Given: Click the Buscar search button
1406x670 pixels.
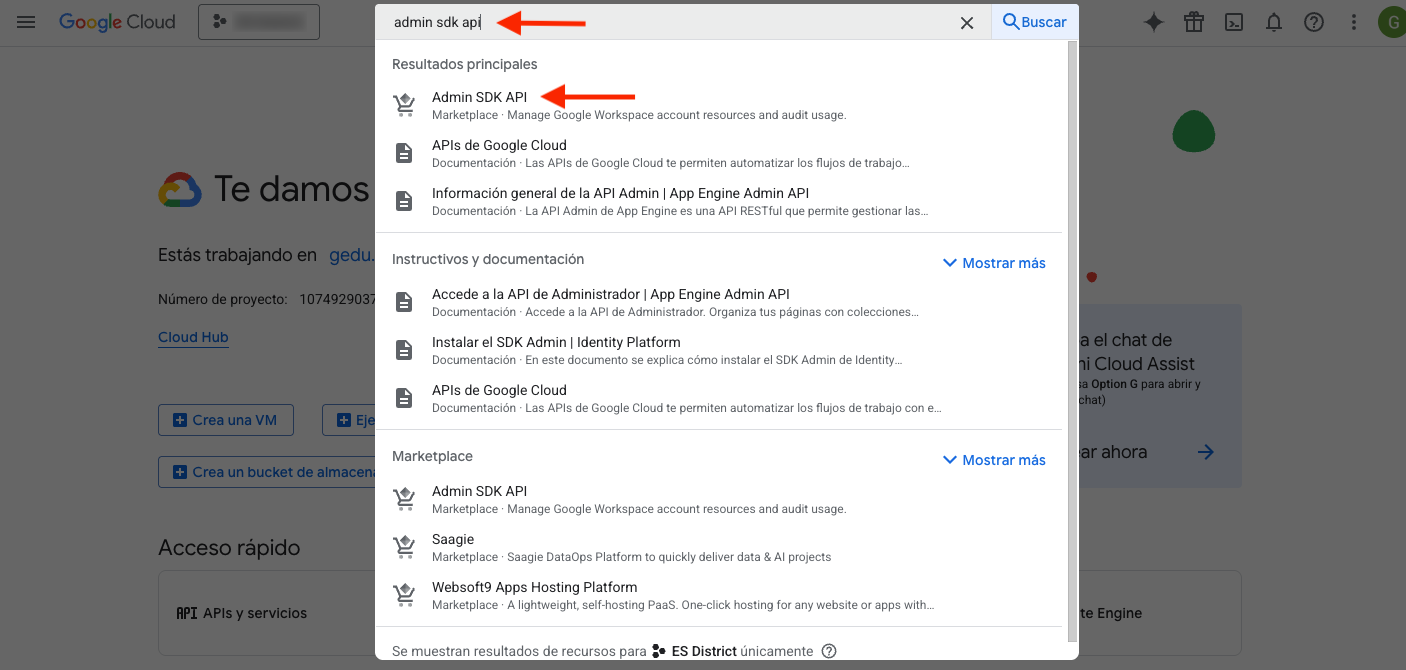Looking at the screenshot, I should coord(1034,22).
